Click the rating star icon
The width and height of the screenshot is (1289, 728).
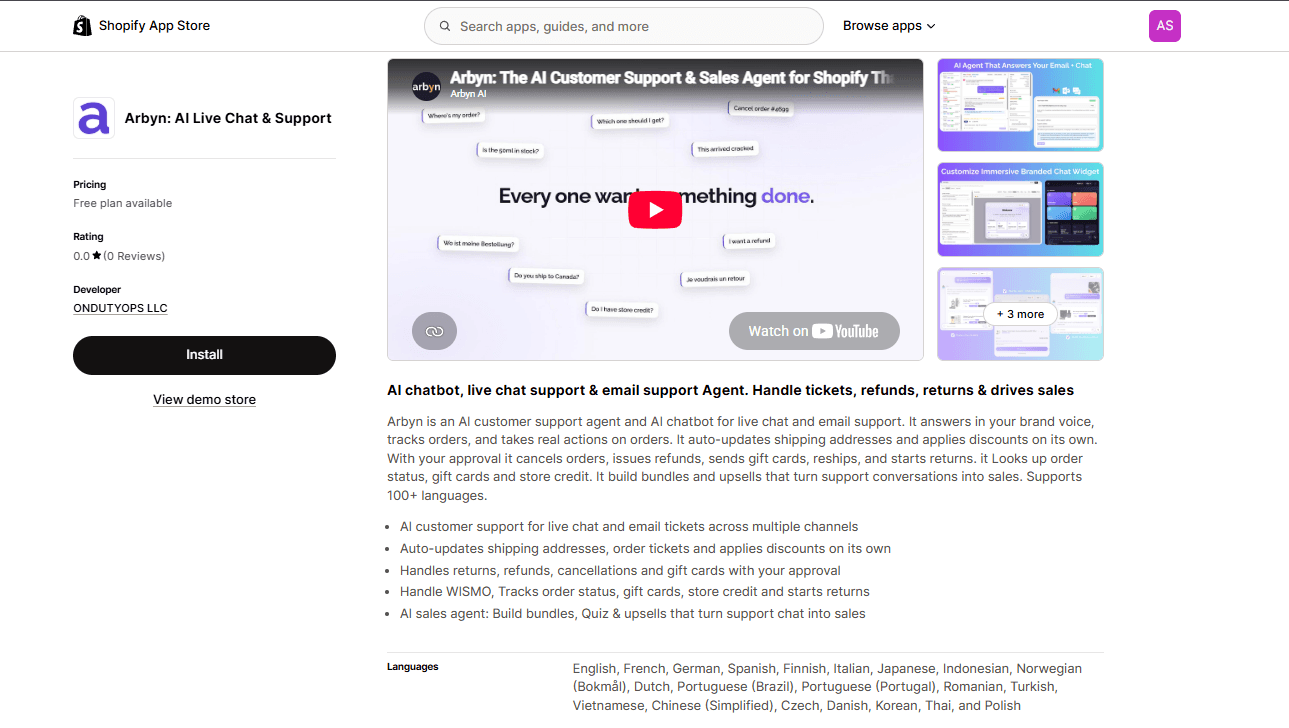[97, 256]
